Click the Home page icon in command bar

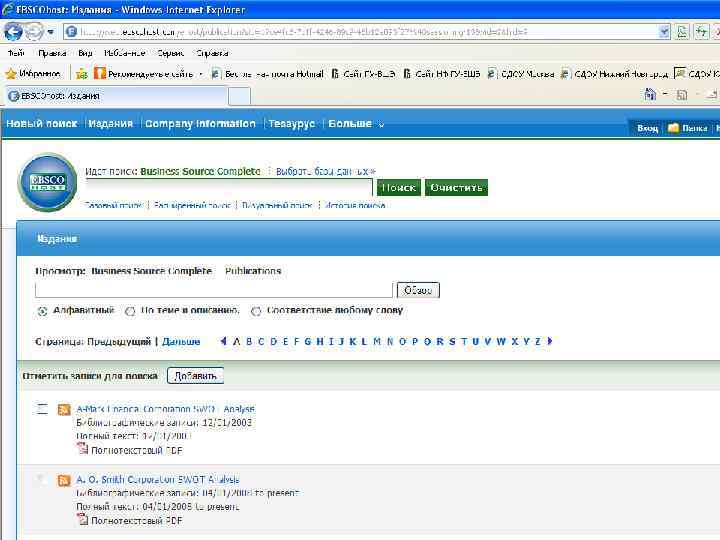pyautogui.click(x=650, y=95)
